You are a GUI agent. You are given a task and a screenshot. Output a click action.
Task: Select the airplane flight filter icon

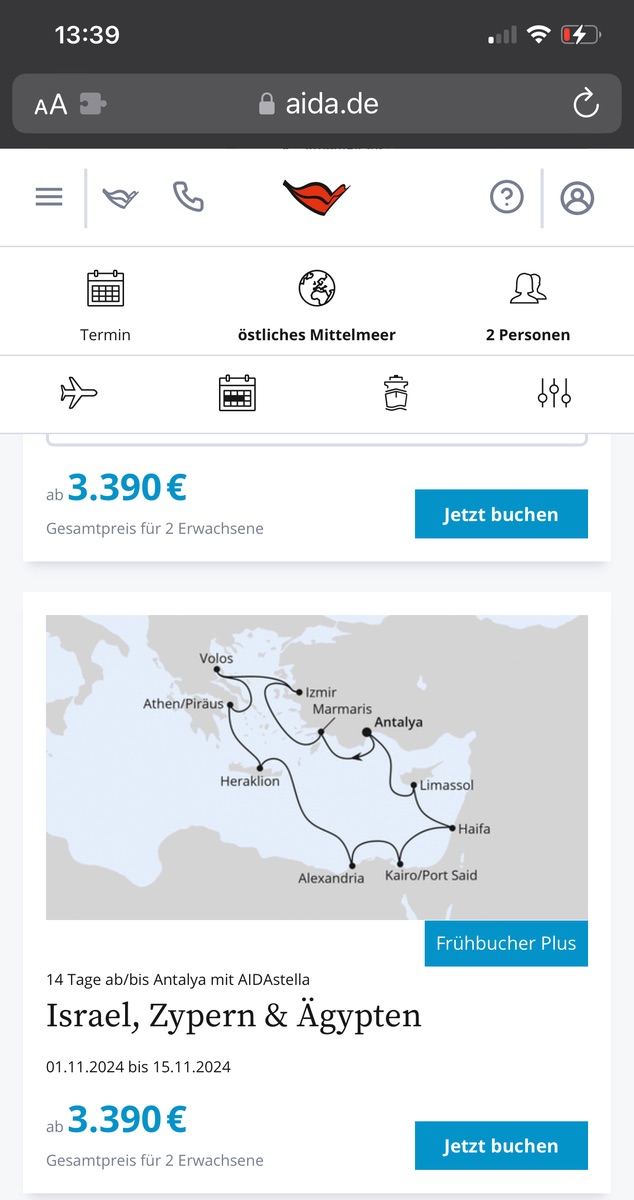coord(79,394)
